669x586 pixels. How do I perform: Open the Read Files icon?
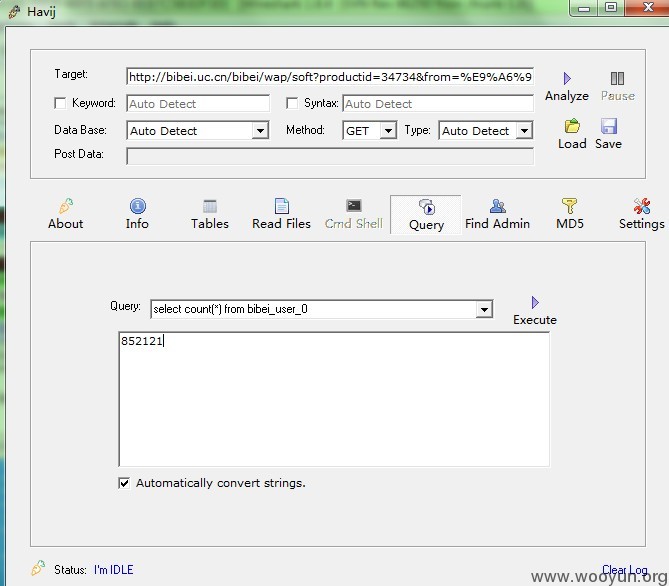[282, 206]
